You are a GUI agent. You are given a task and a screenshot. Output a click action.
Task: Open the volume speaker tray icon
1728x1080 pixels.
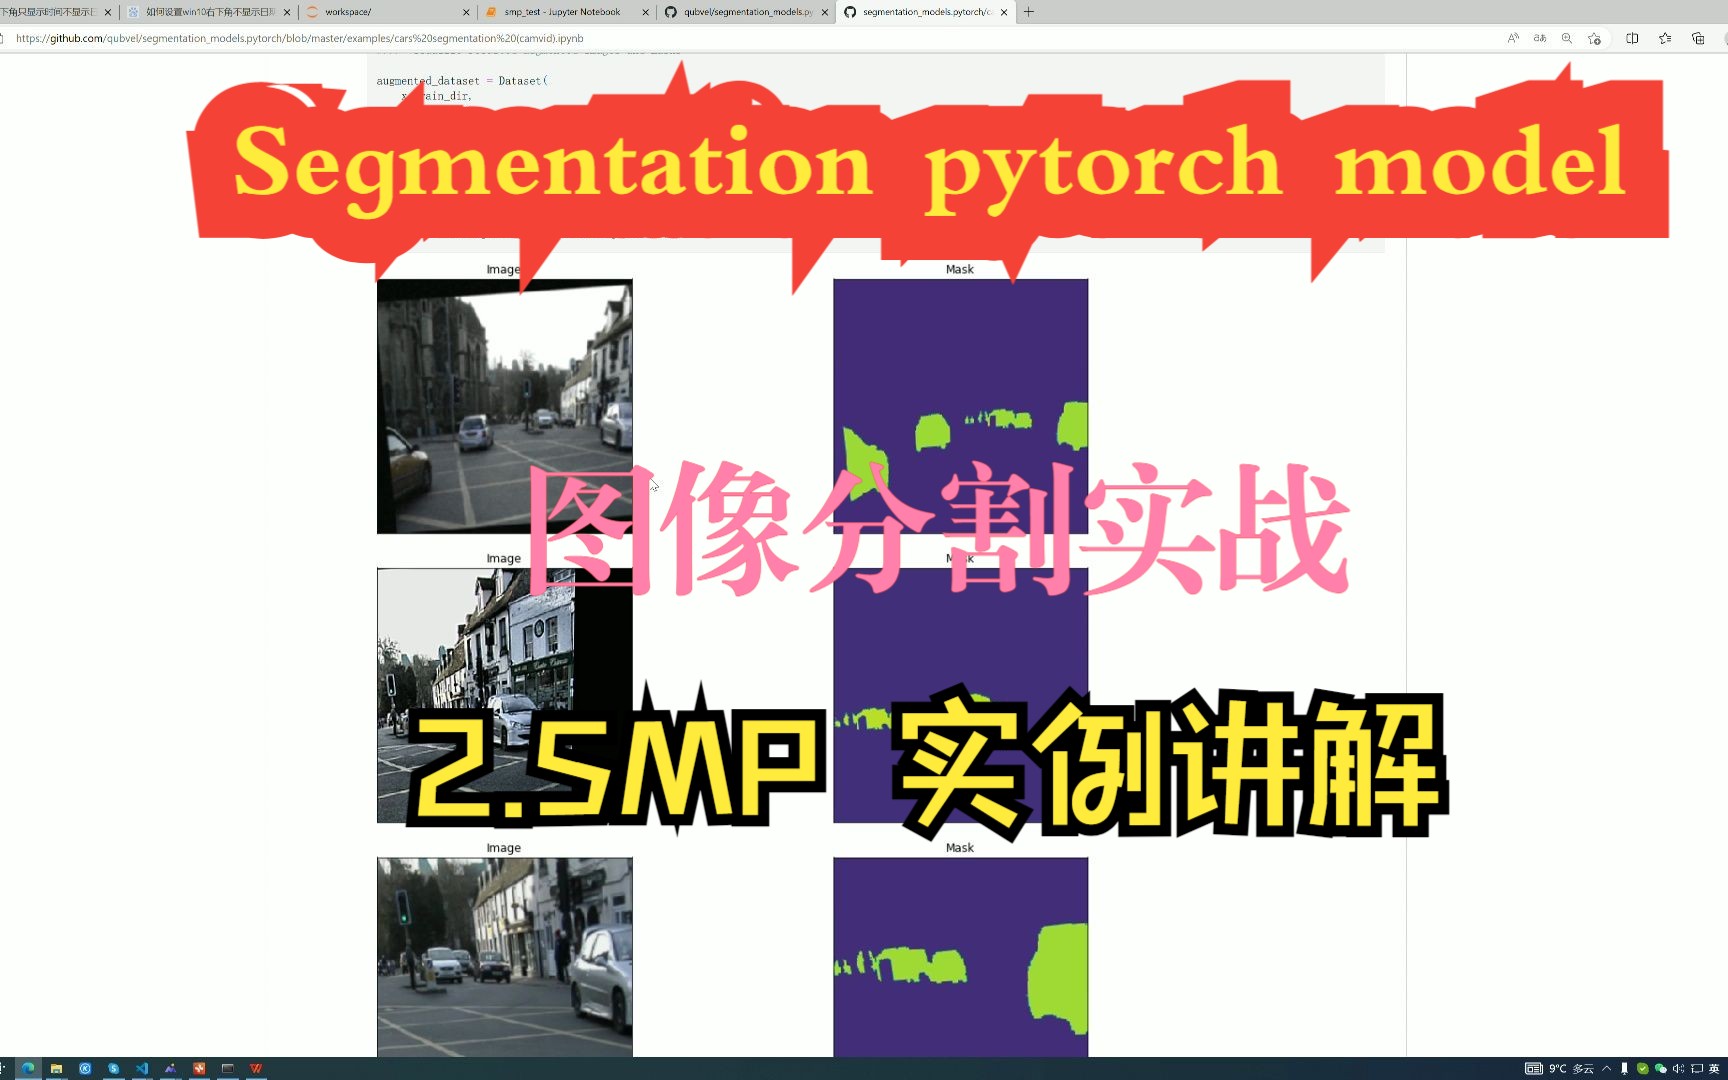tap(1679, 1068)
